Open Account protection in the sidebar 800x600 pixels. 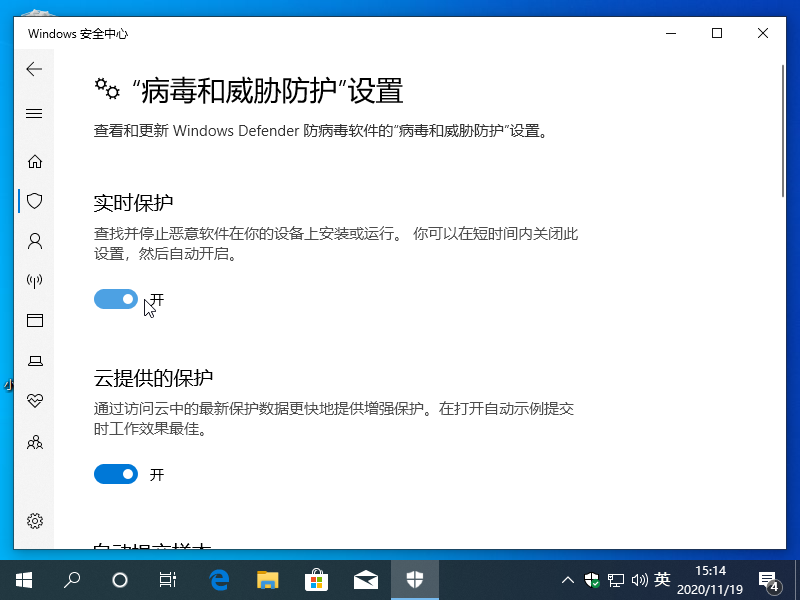pyautogui.click(x=34, y=241)
